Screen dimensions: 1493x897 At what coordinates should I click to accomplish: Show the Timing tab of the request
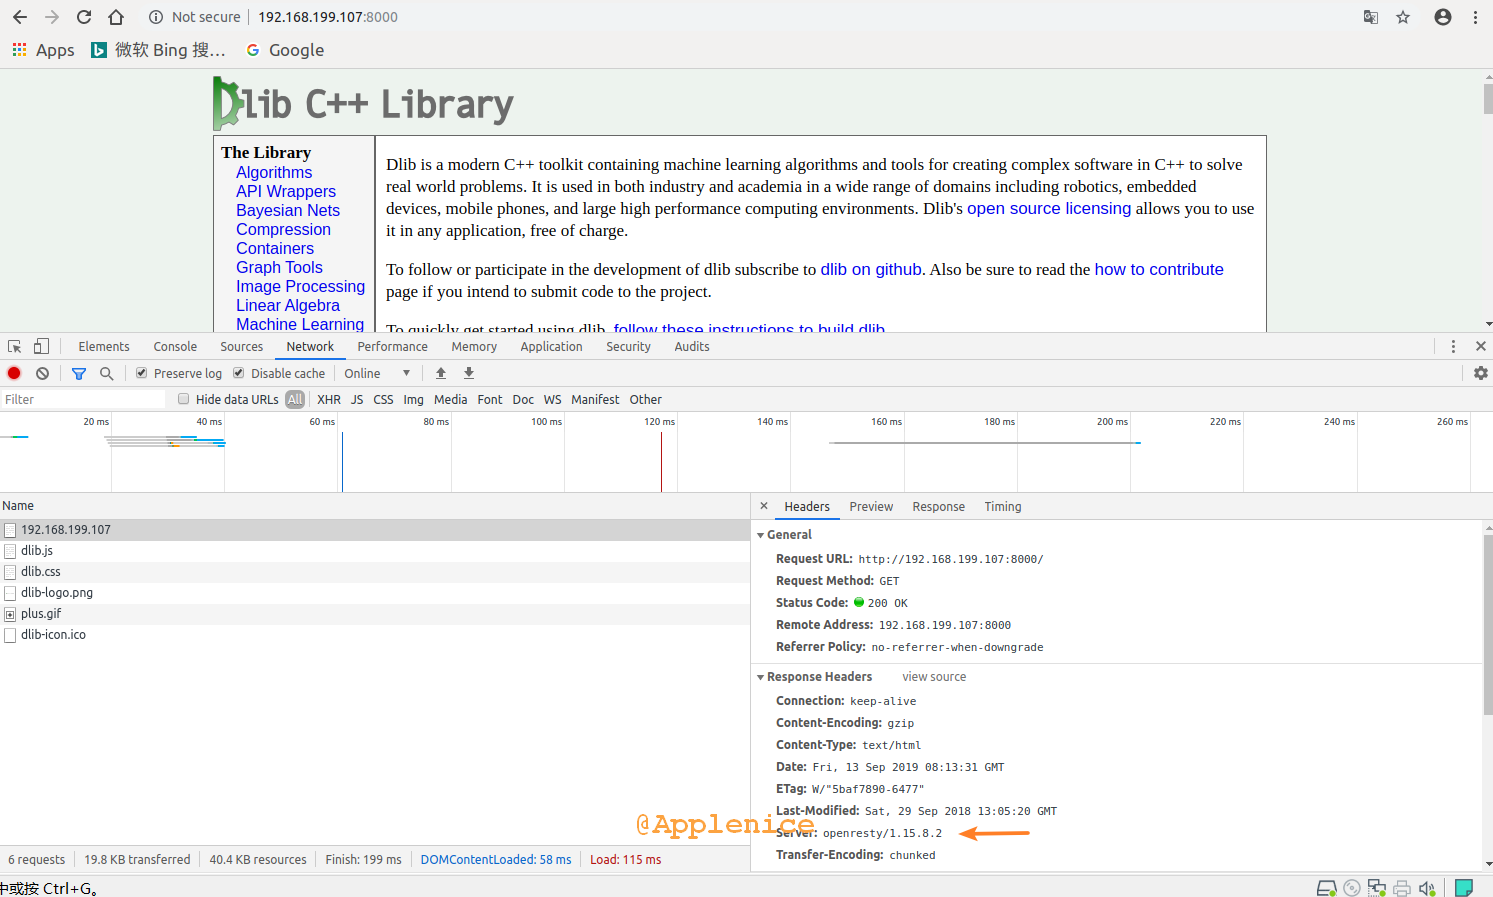click(1003, 507)
